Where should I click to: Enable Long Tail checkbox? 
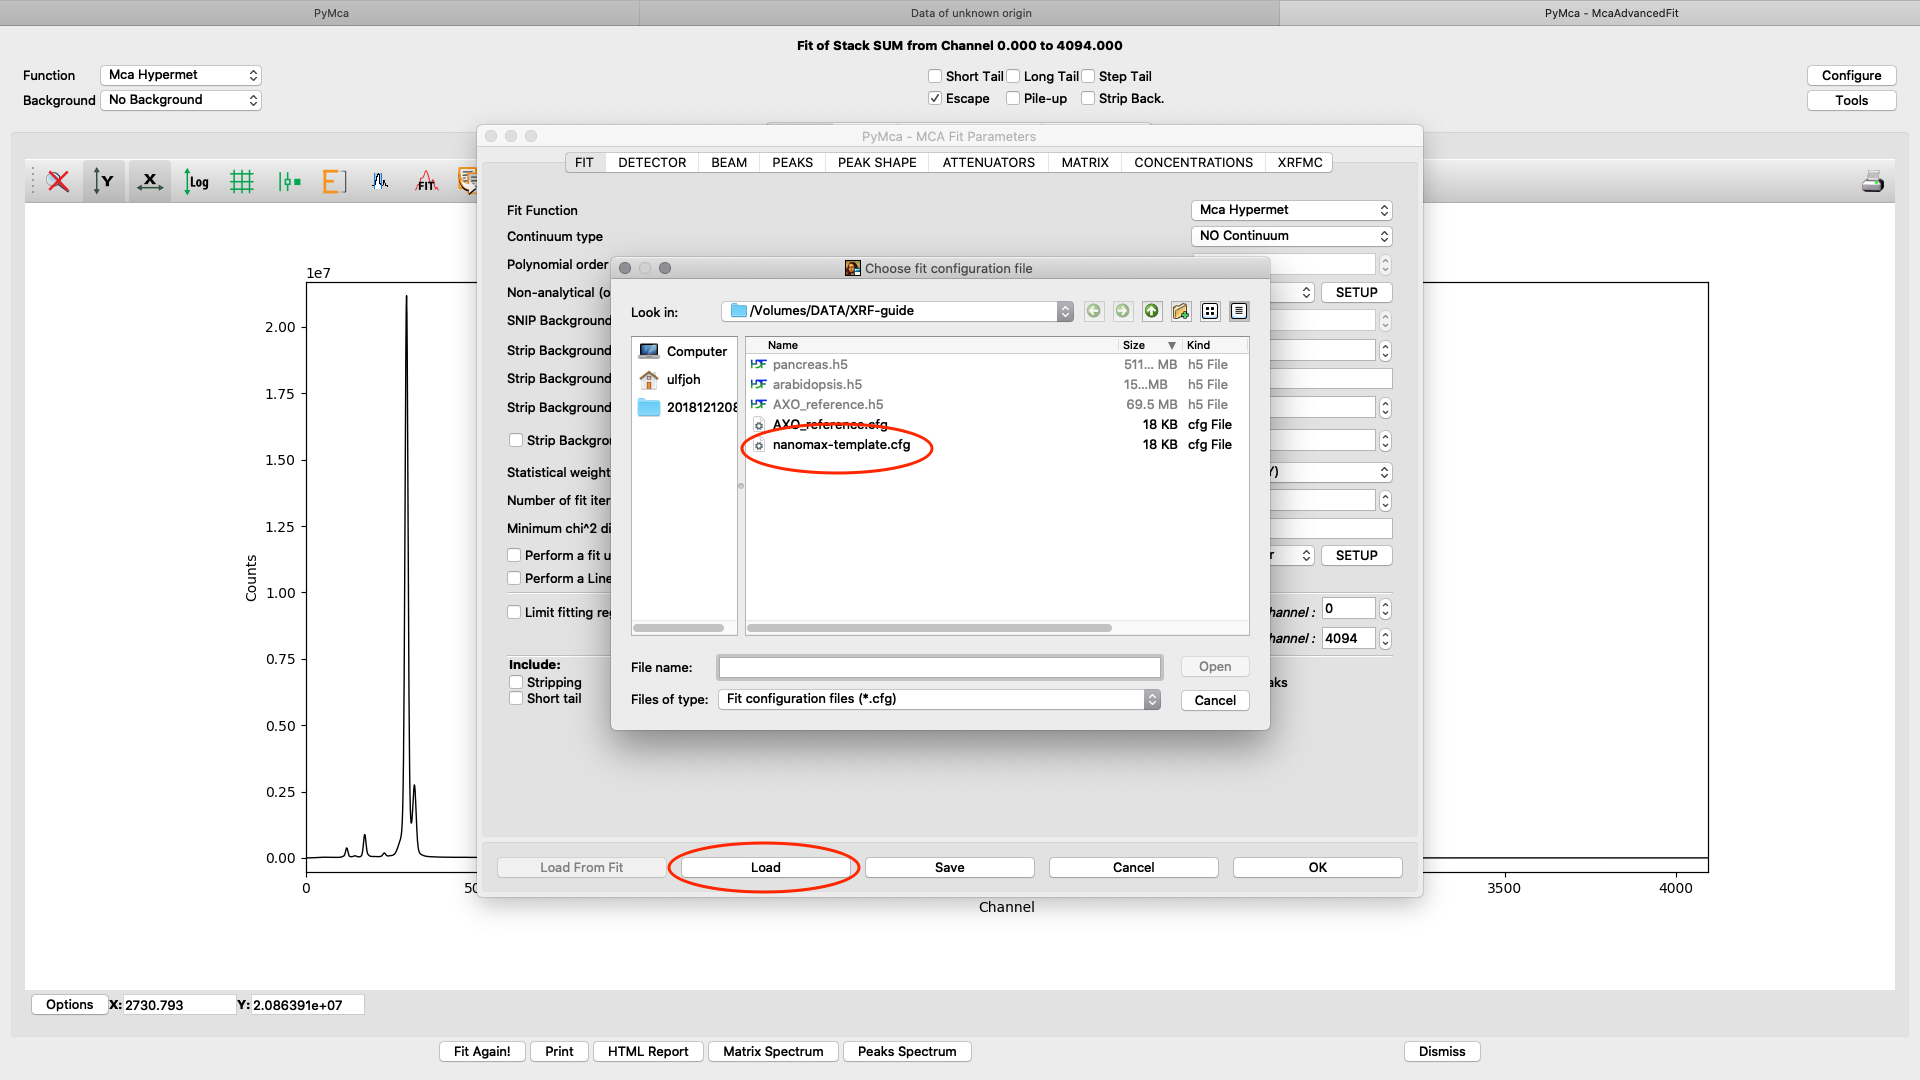pos(1013,76)
